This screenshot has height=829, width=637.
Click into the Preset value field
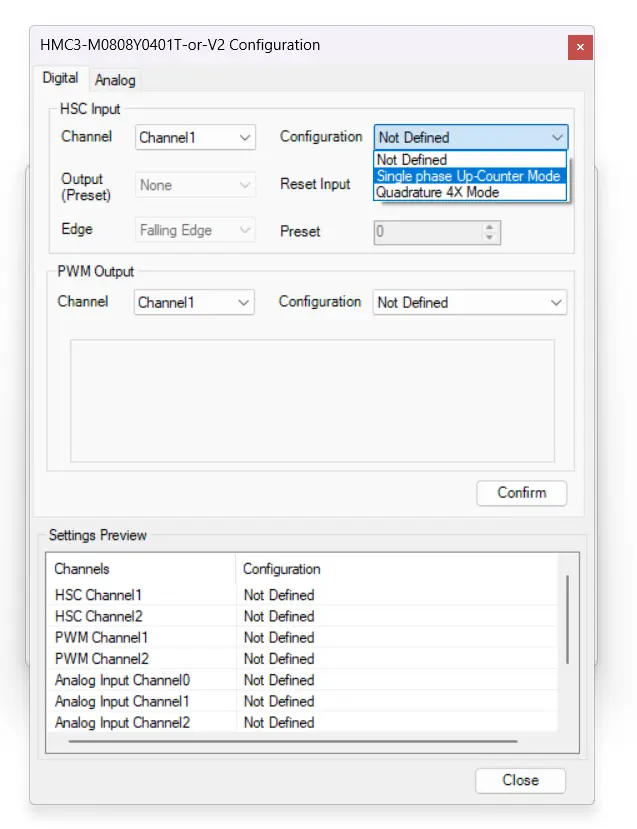(x=427, y=232)
